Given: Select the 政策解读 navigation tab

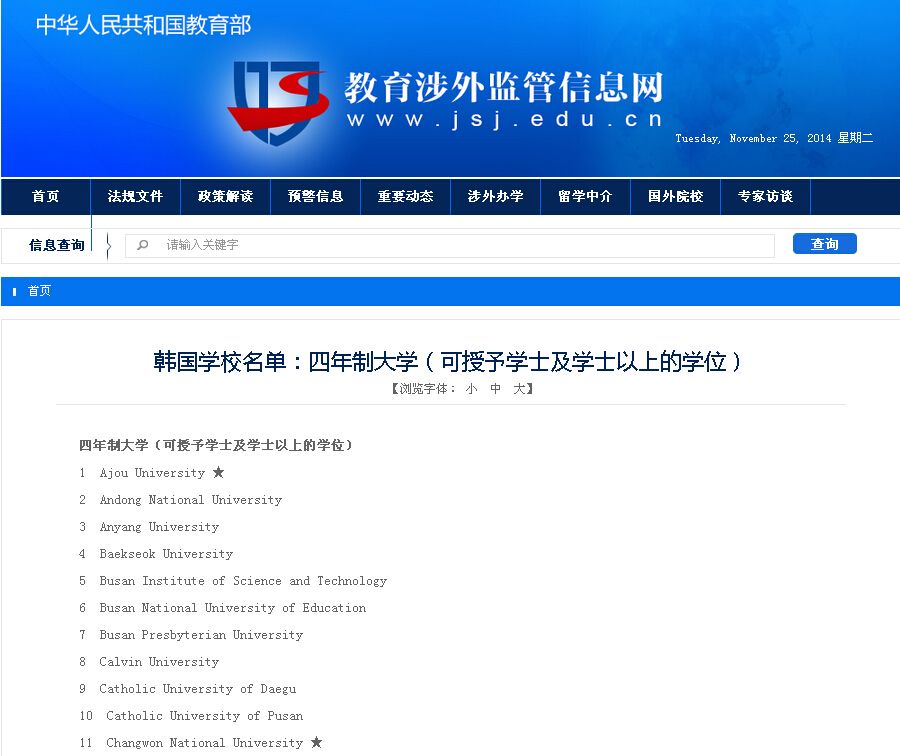Looking at the screenshot, I should point(225,197).
